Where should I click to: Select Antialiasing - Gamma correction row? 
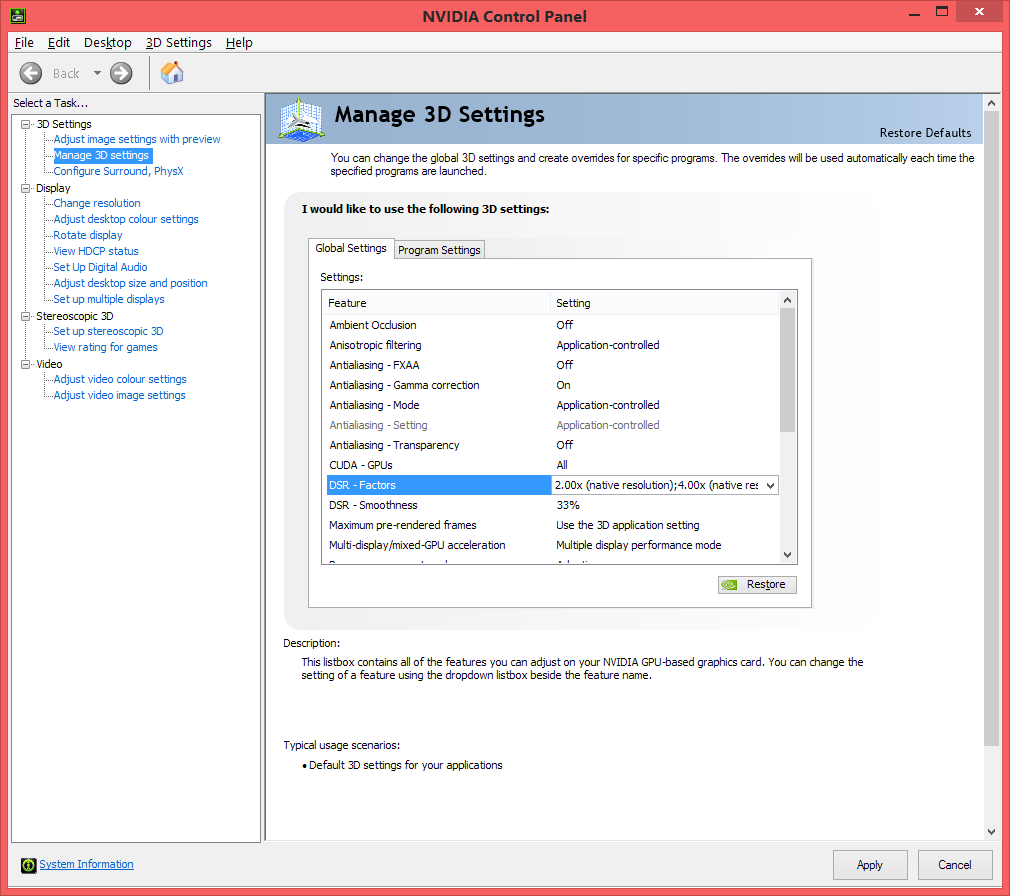(551, 385)
